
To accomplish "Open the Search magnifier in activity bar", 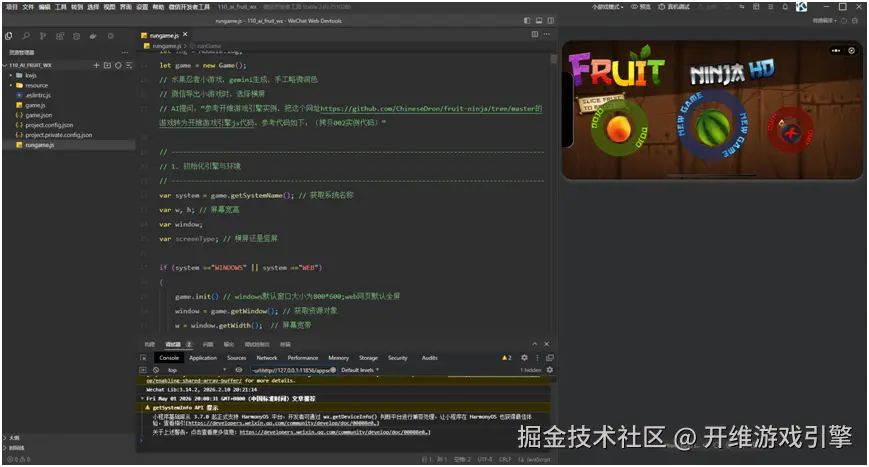I will click(26, 36).
